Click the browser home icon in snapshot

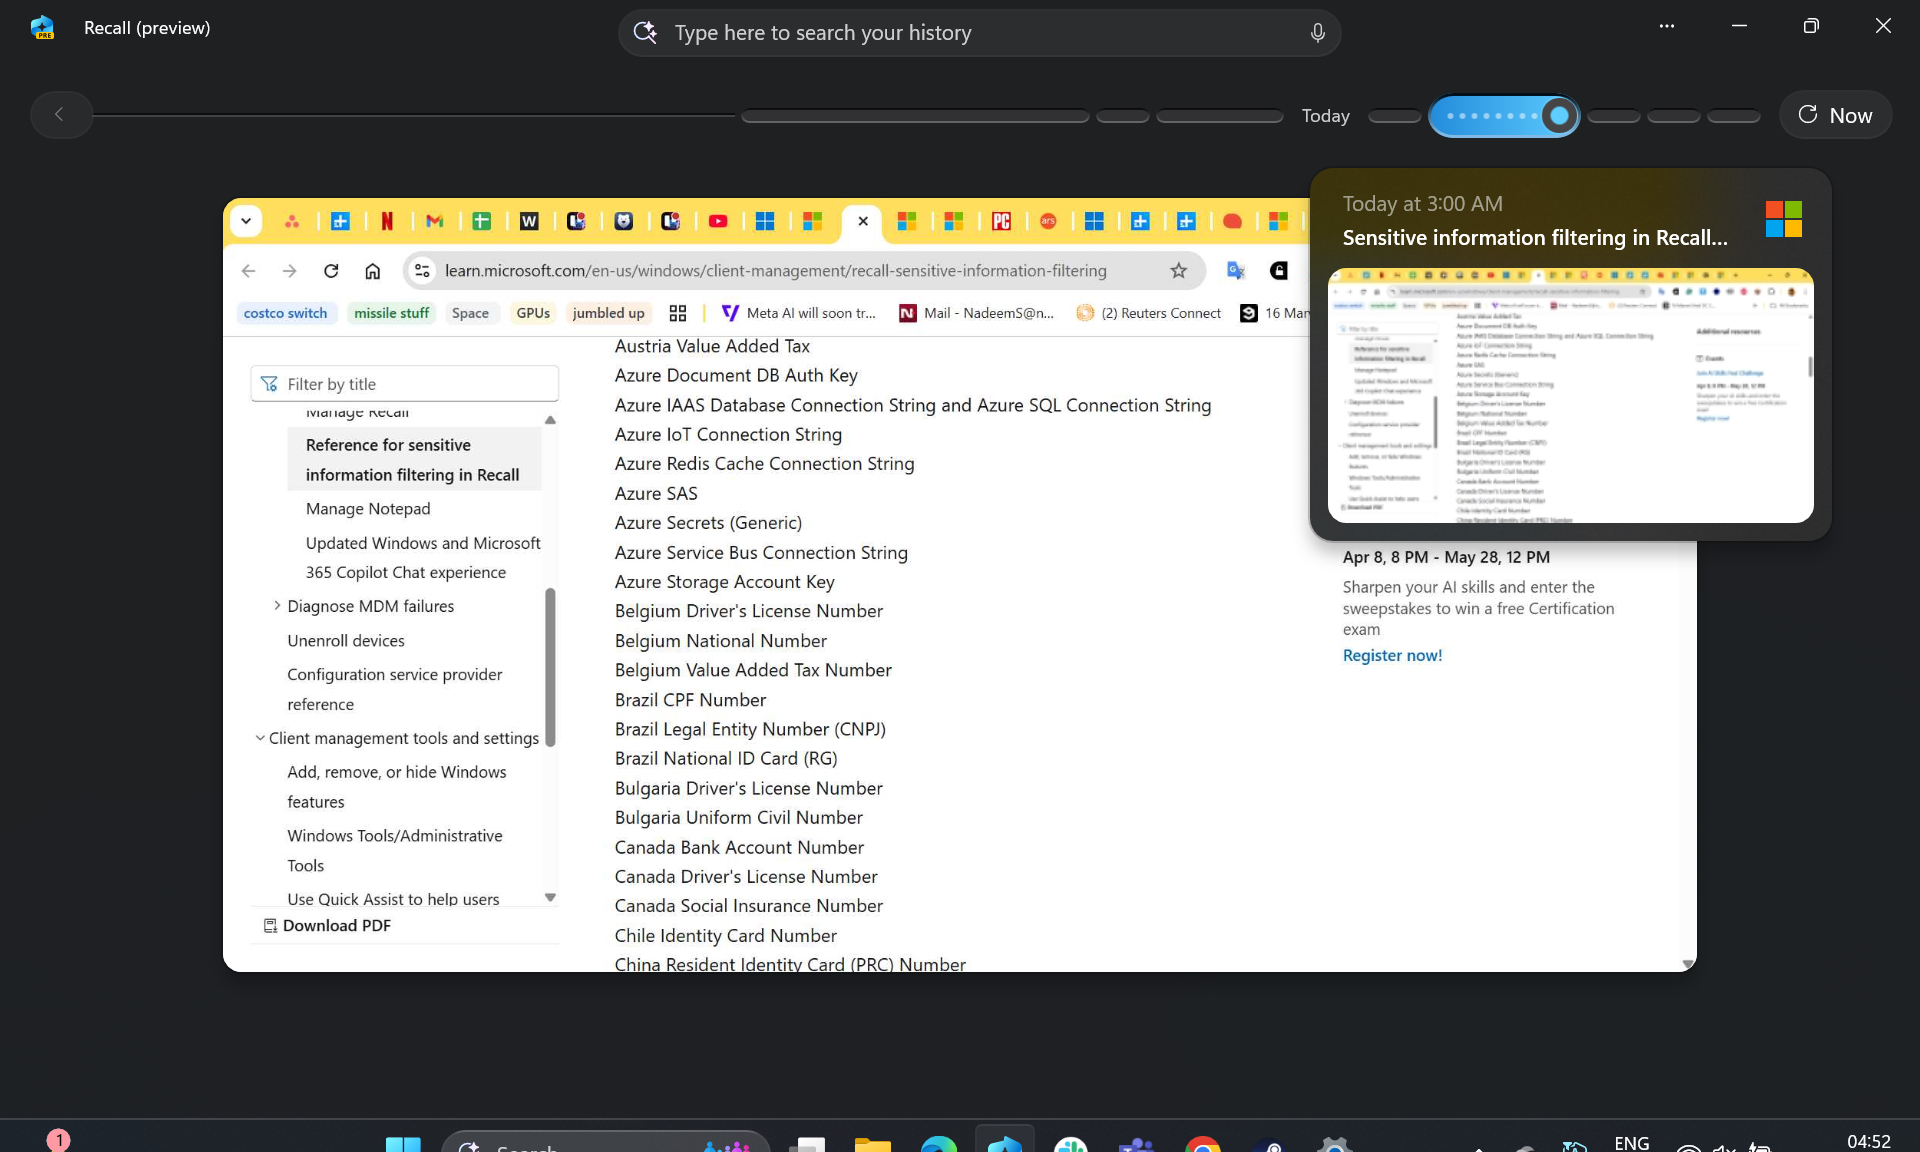(372, 271)
